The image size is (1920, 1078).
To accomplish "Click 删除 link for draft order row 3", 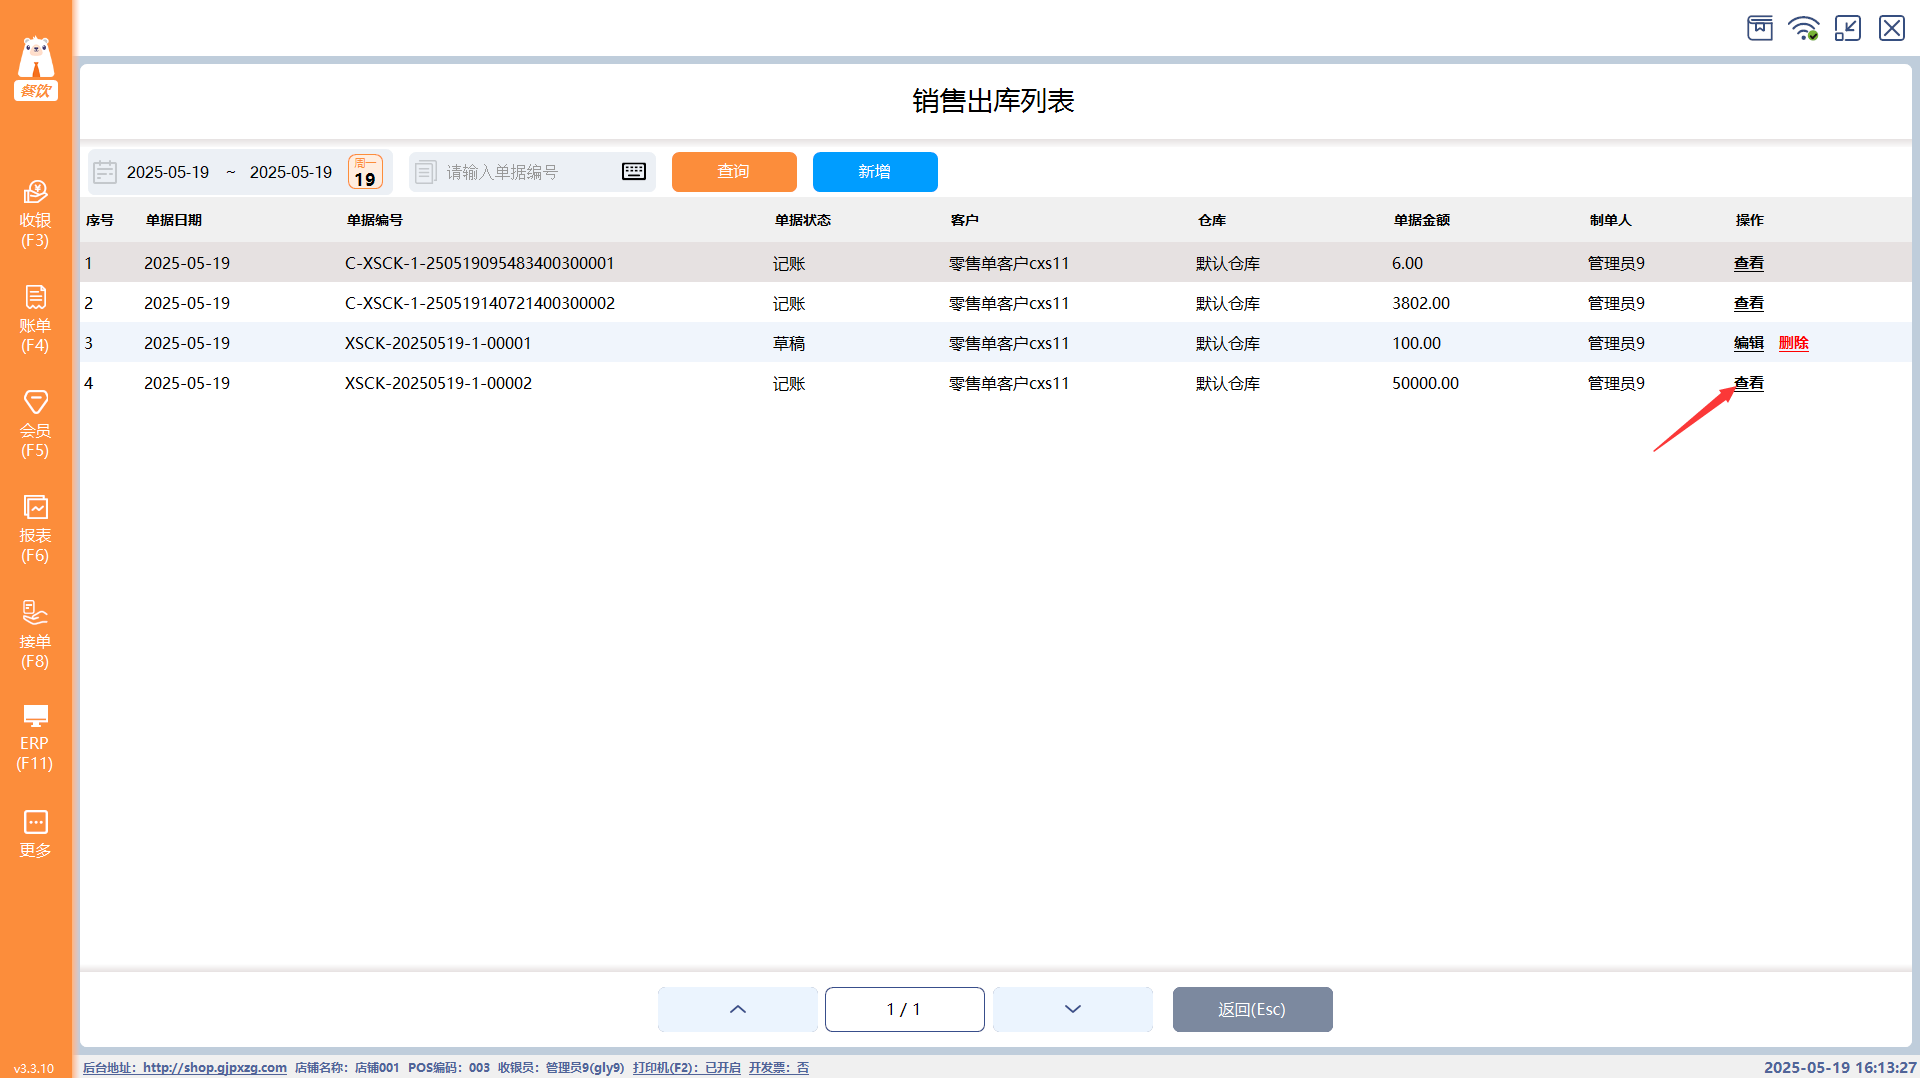I will 1794,343.
